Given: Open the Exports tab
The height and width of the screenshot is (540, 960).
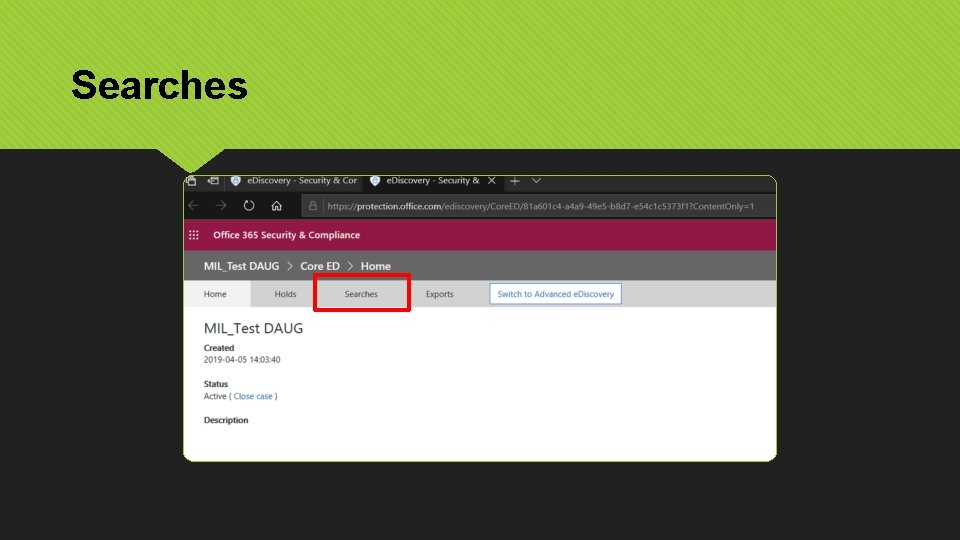Looking at the screenshot, I should (x=440, y=294).
